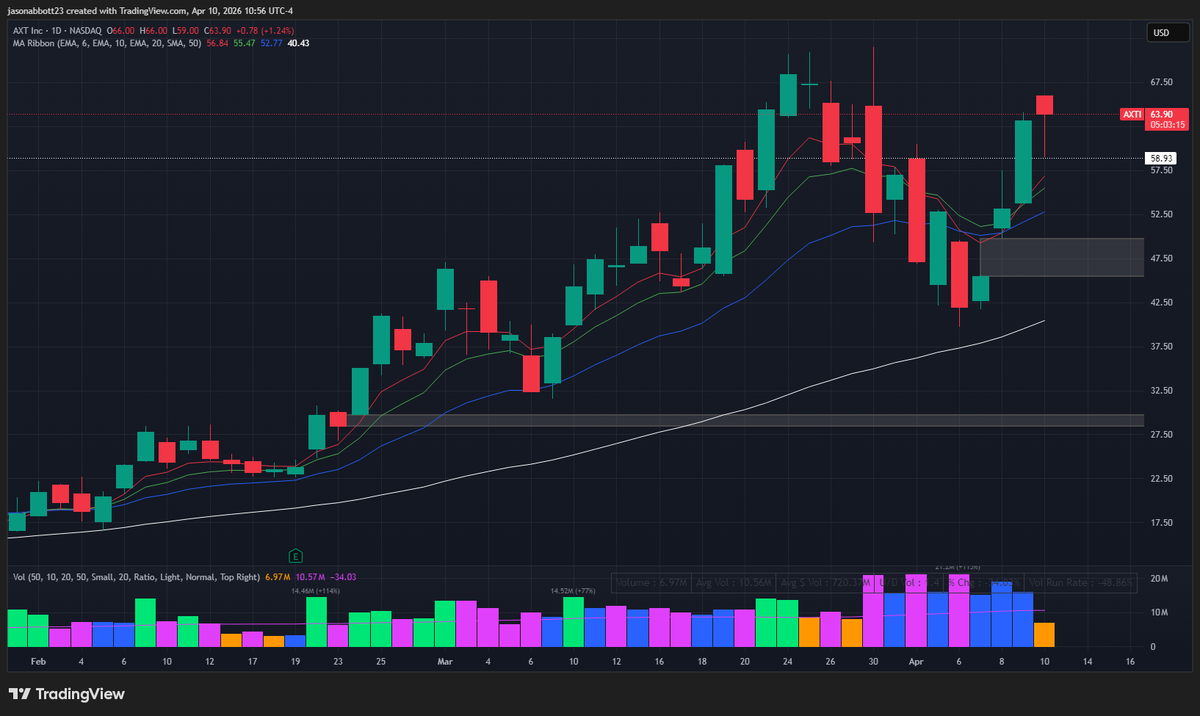Select the long gray rectangle zone near 28
Screen dimensions: 1200x716
pos(744,420)
